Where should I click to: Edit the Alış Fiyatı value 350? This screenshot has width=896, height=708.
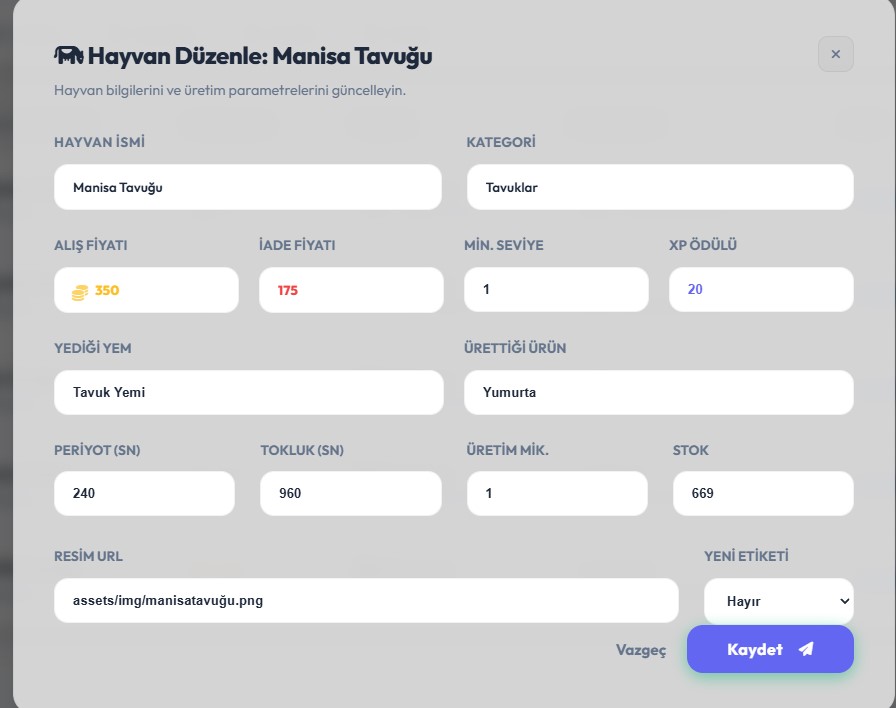[x=146, y=290]
